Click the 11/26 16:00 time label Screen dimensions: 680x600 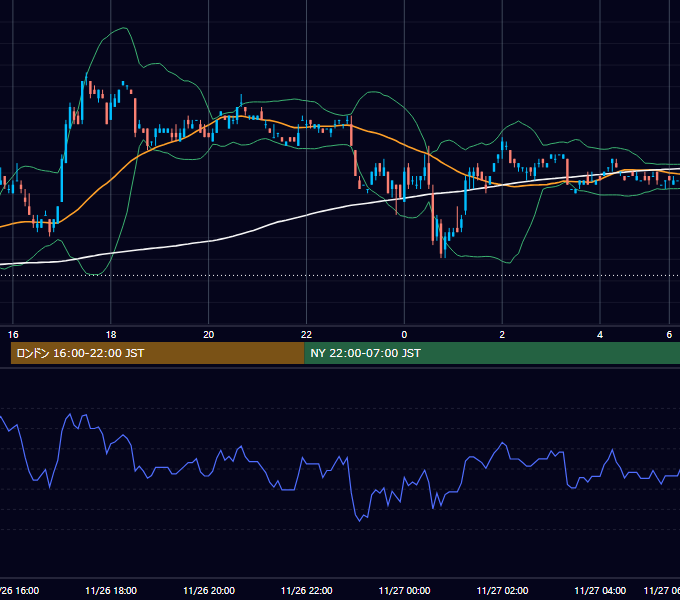pos(20,590)
